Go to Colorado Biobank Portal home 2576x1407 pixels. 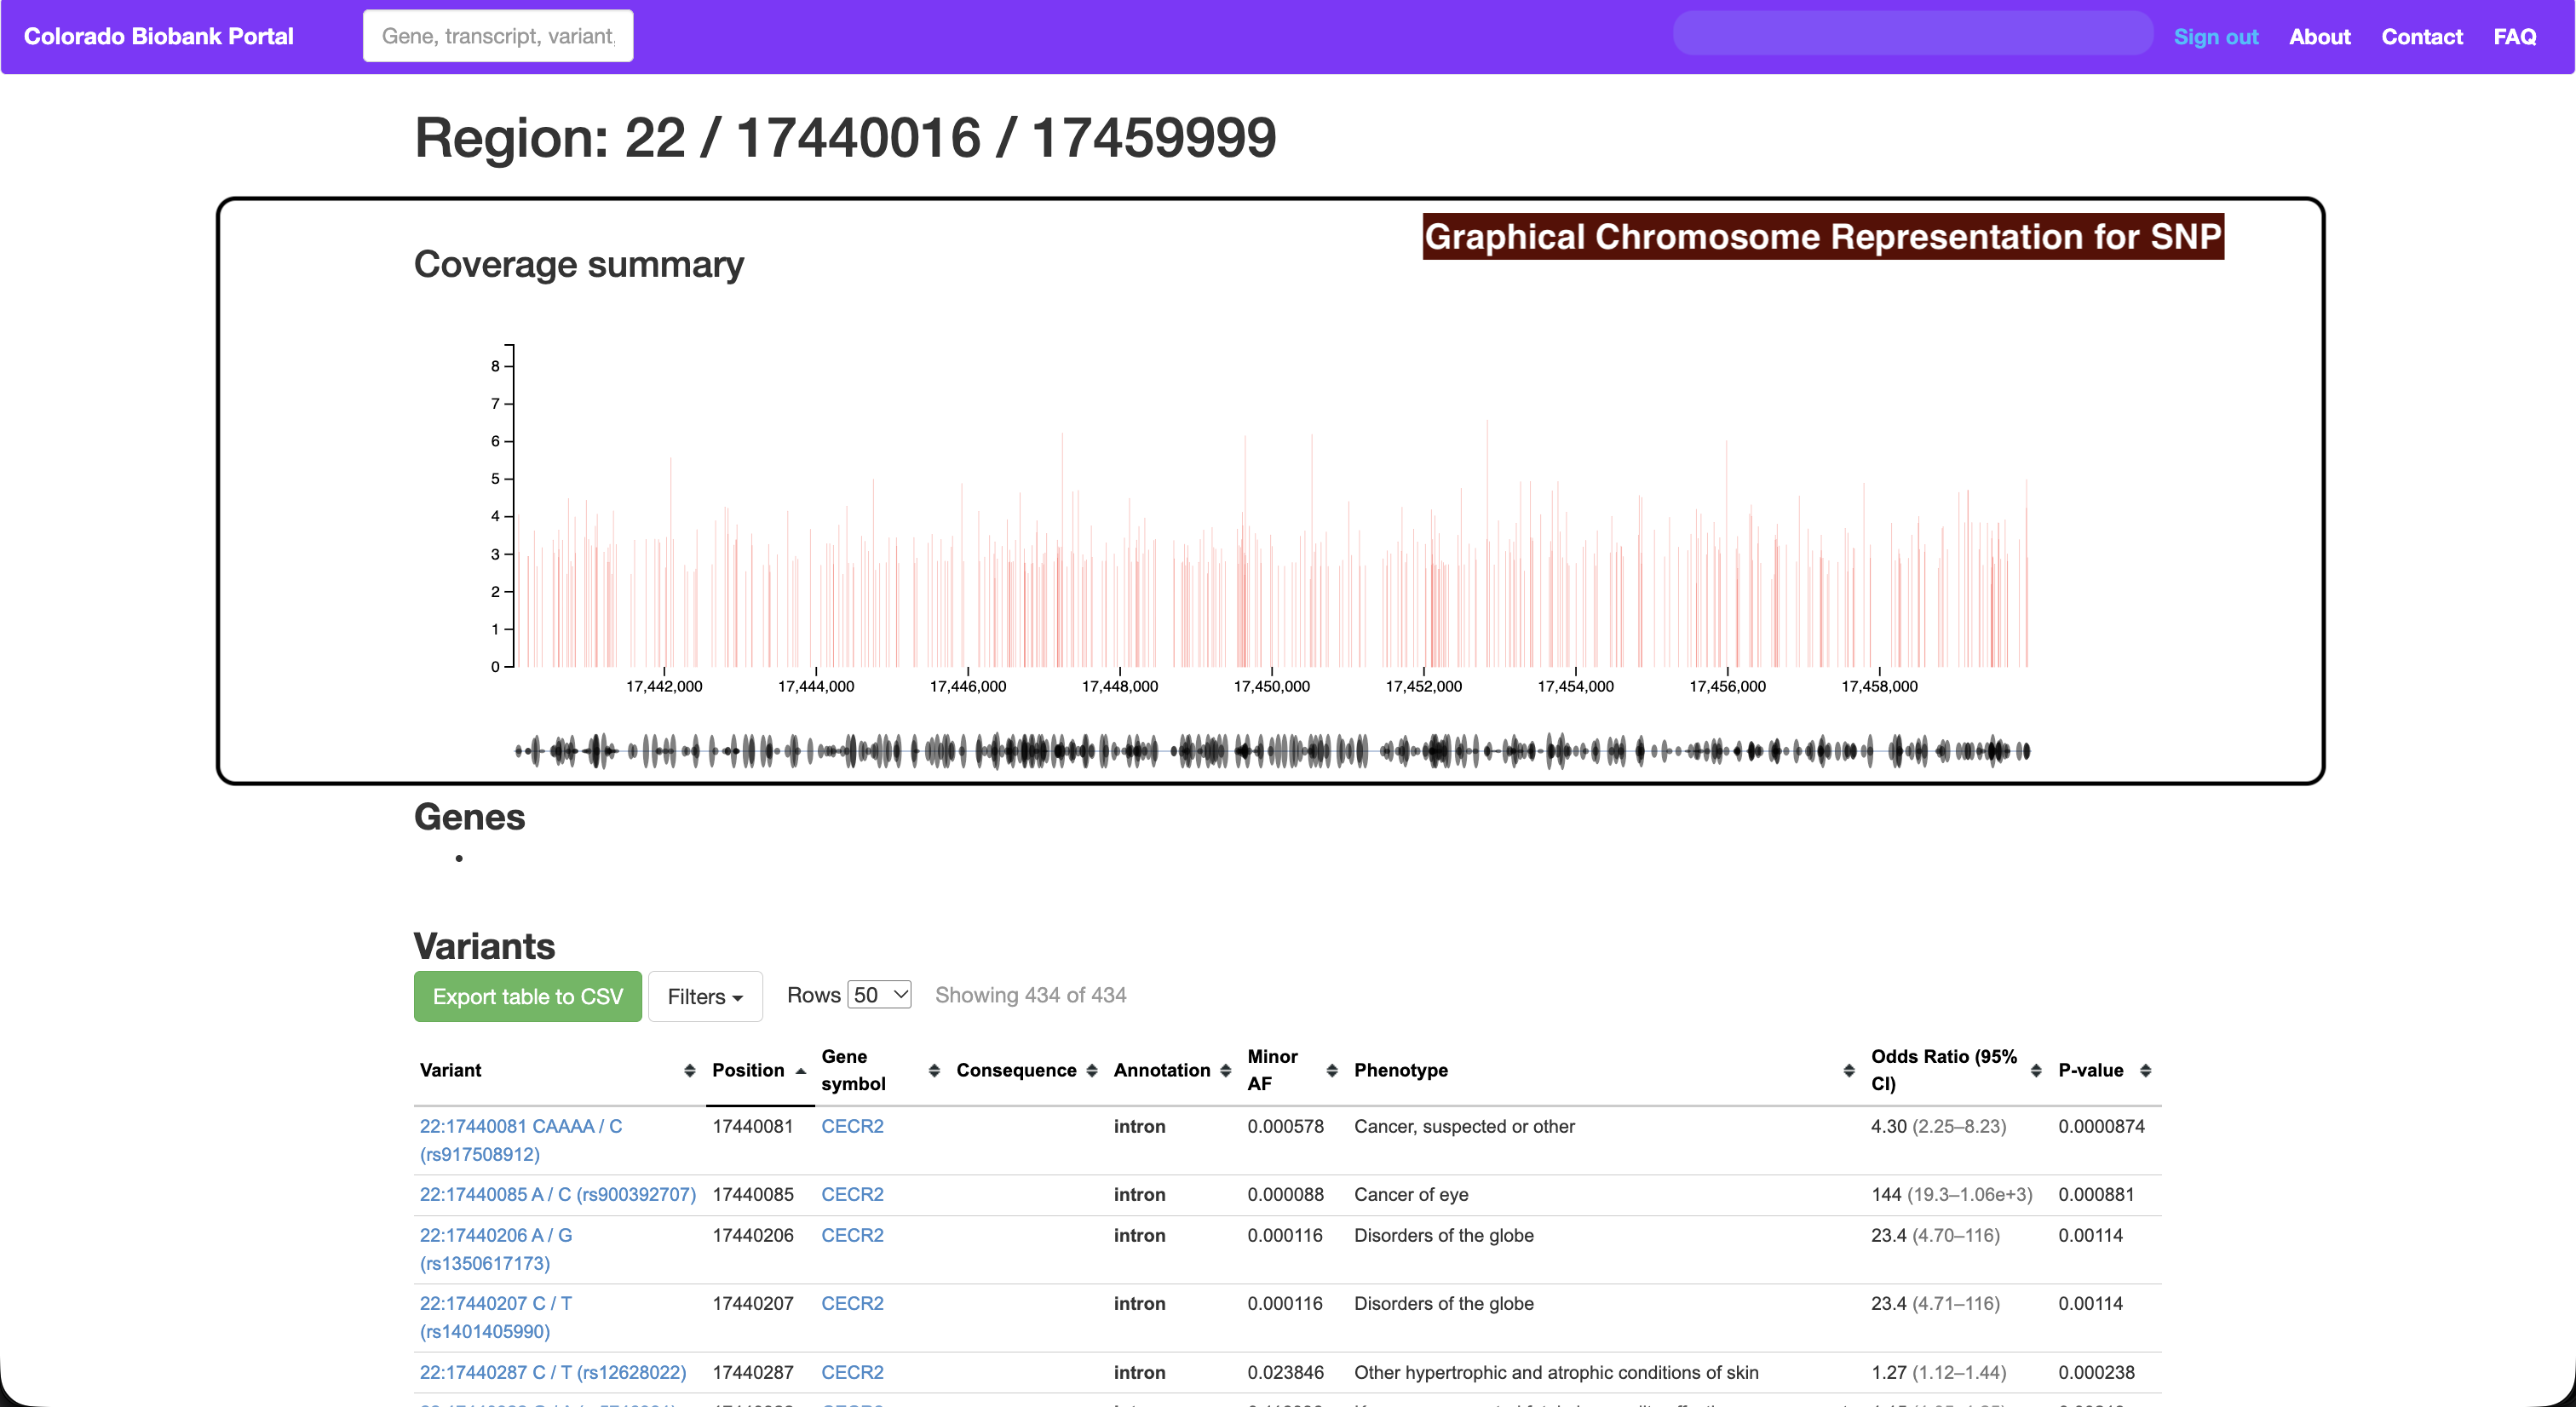158,36
